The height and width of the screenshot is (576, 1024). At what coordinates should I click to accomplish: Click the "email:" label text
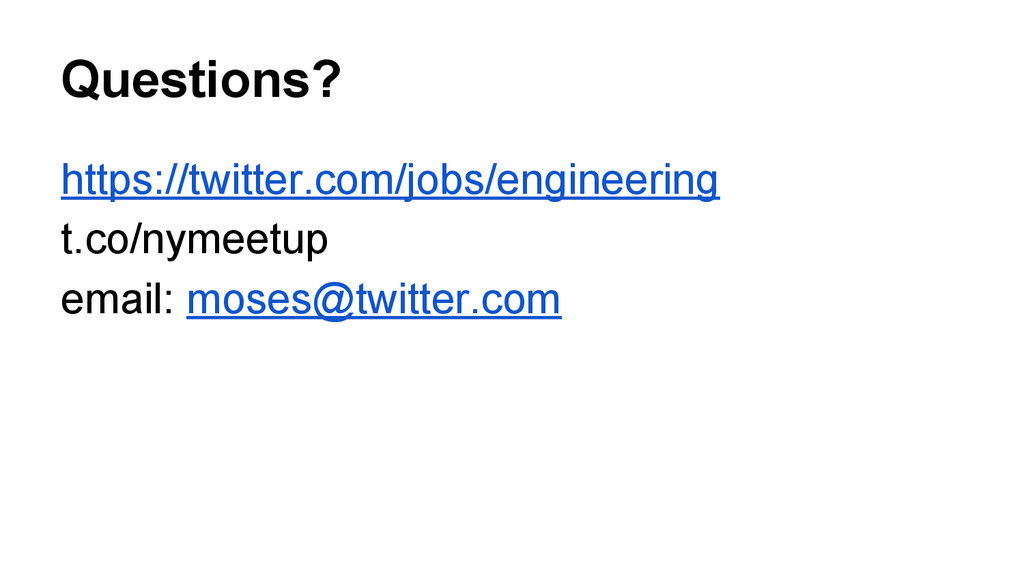[x=118, y=300]
